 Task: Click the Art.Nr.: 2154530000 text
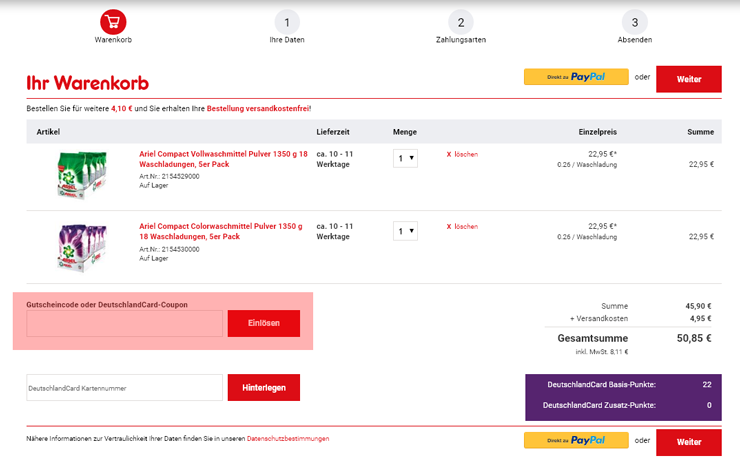pyautogui.click(x=169, y=249)
